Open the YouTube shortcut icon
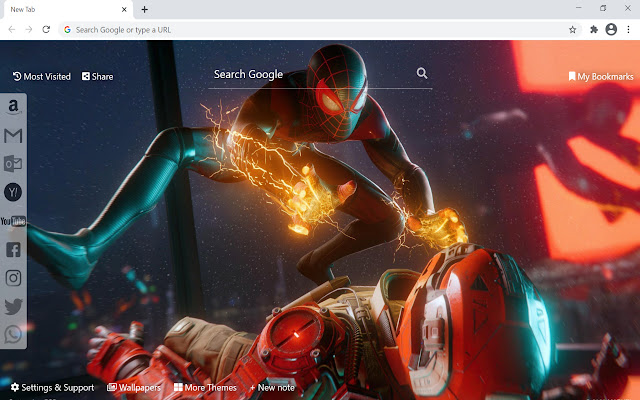The height and width of the screenshot is (400, 640). [13, 221]
